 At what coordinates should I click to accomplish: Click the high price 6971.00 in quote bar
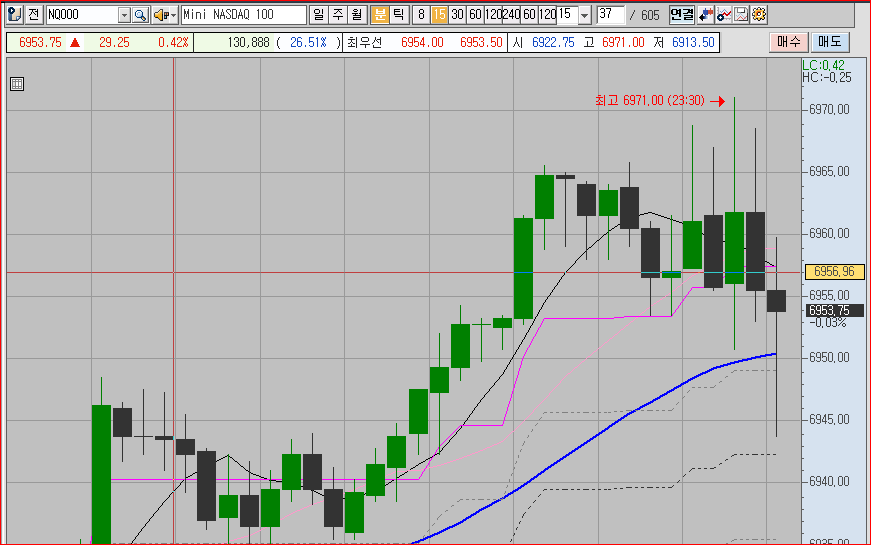623,42
